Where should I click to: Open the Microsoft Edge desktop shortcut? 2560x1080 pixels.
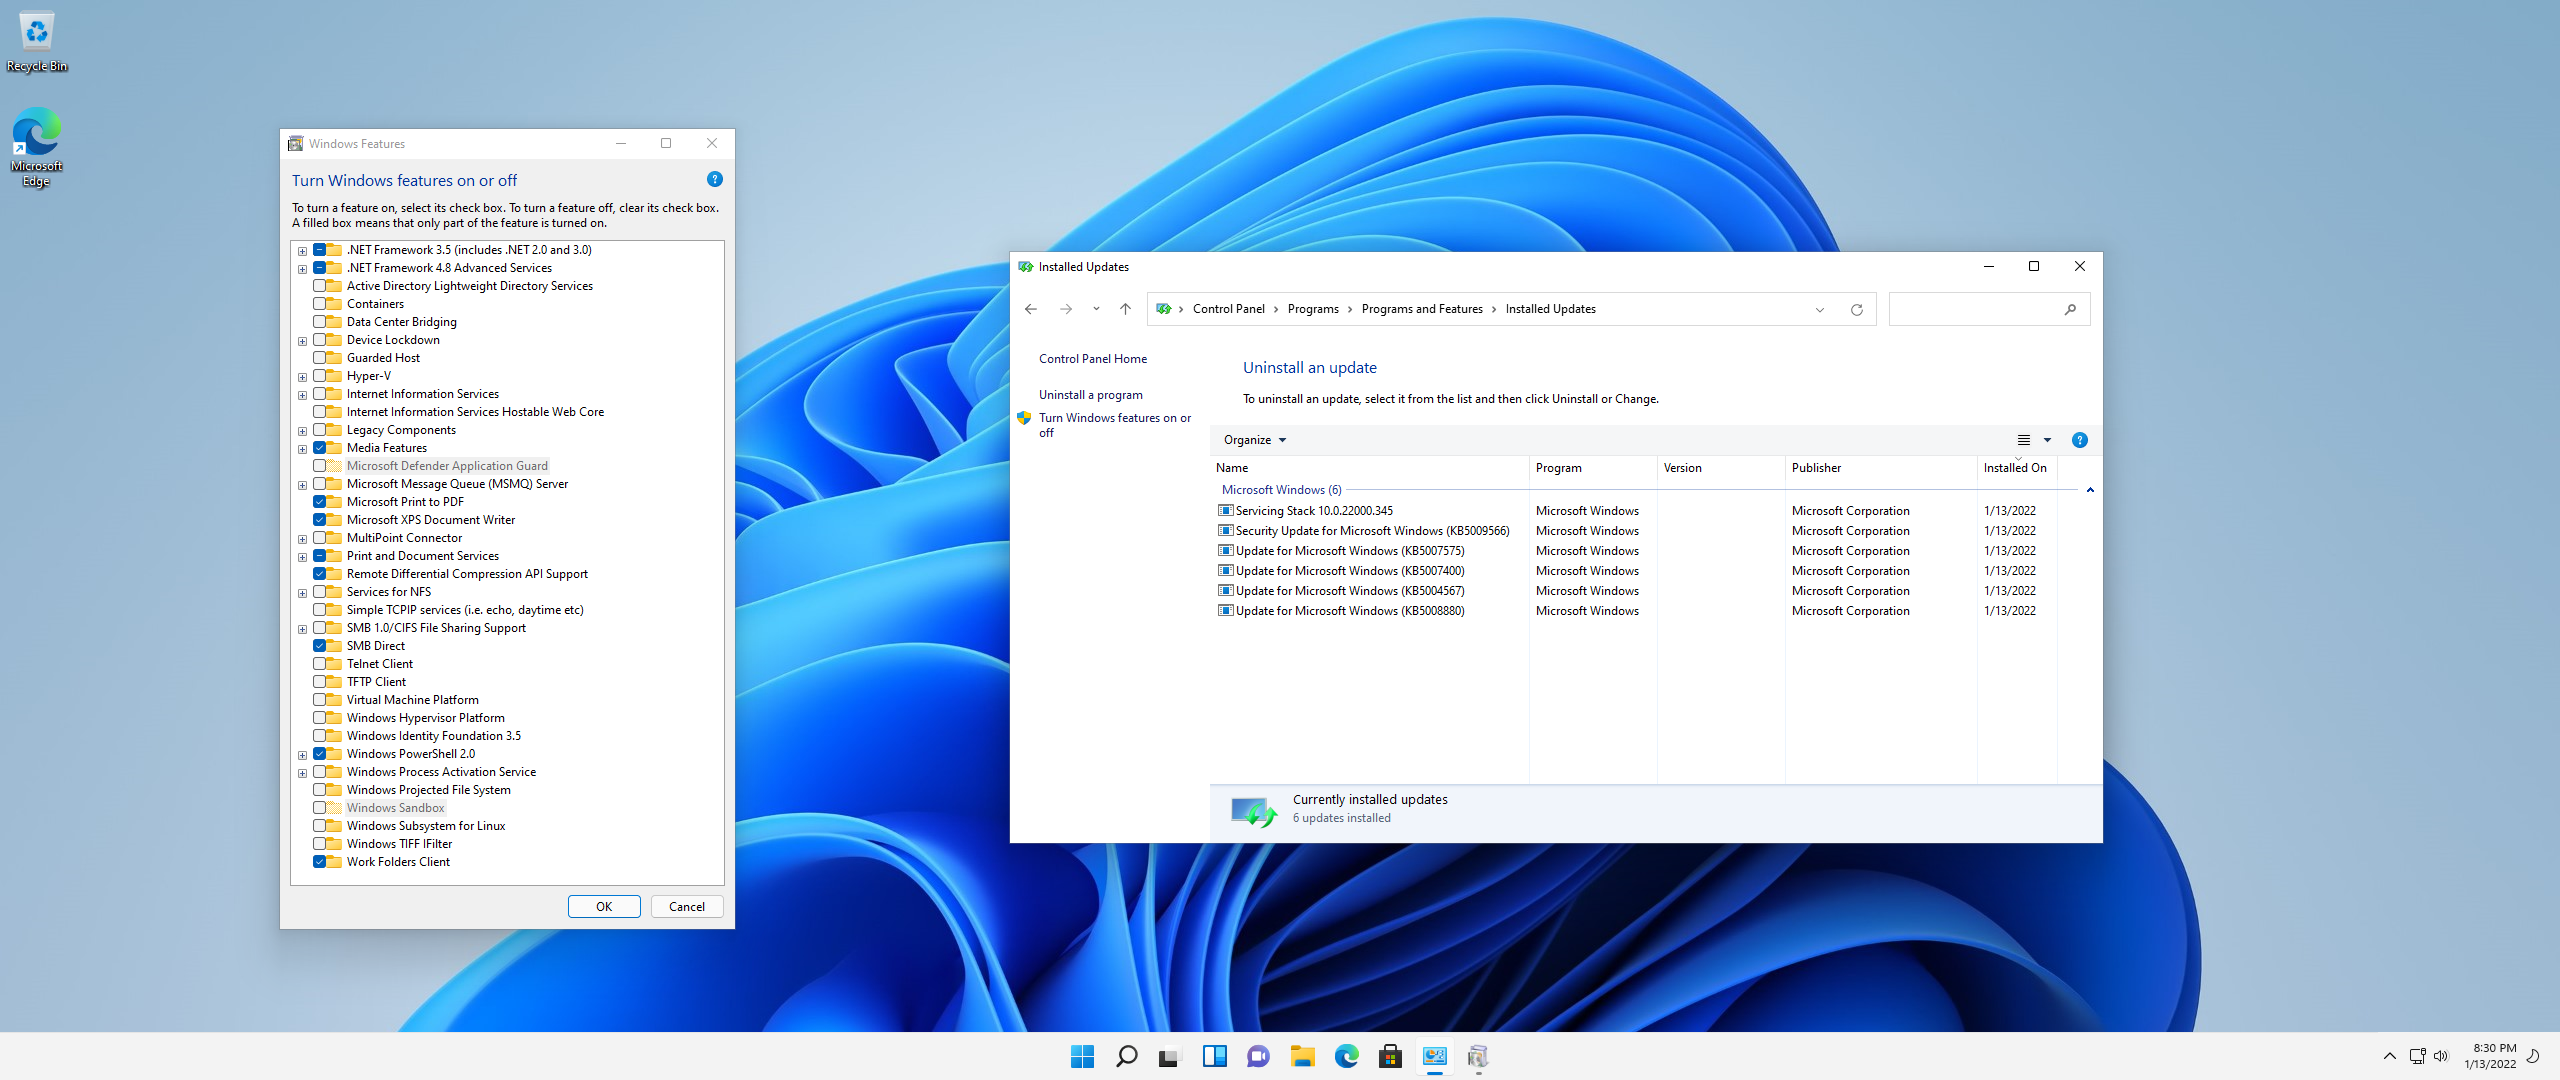point(37,147)
